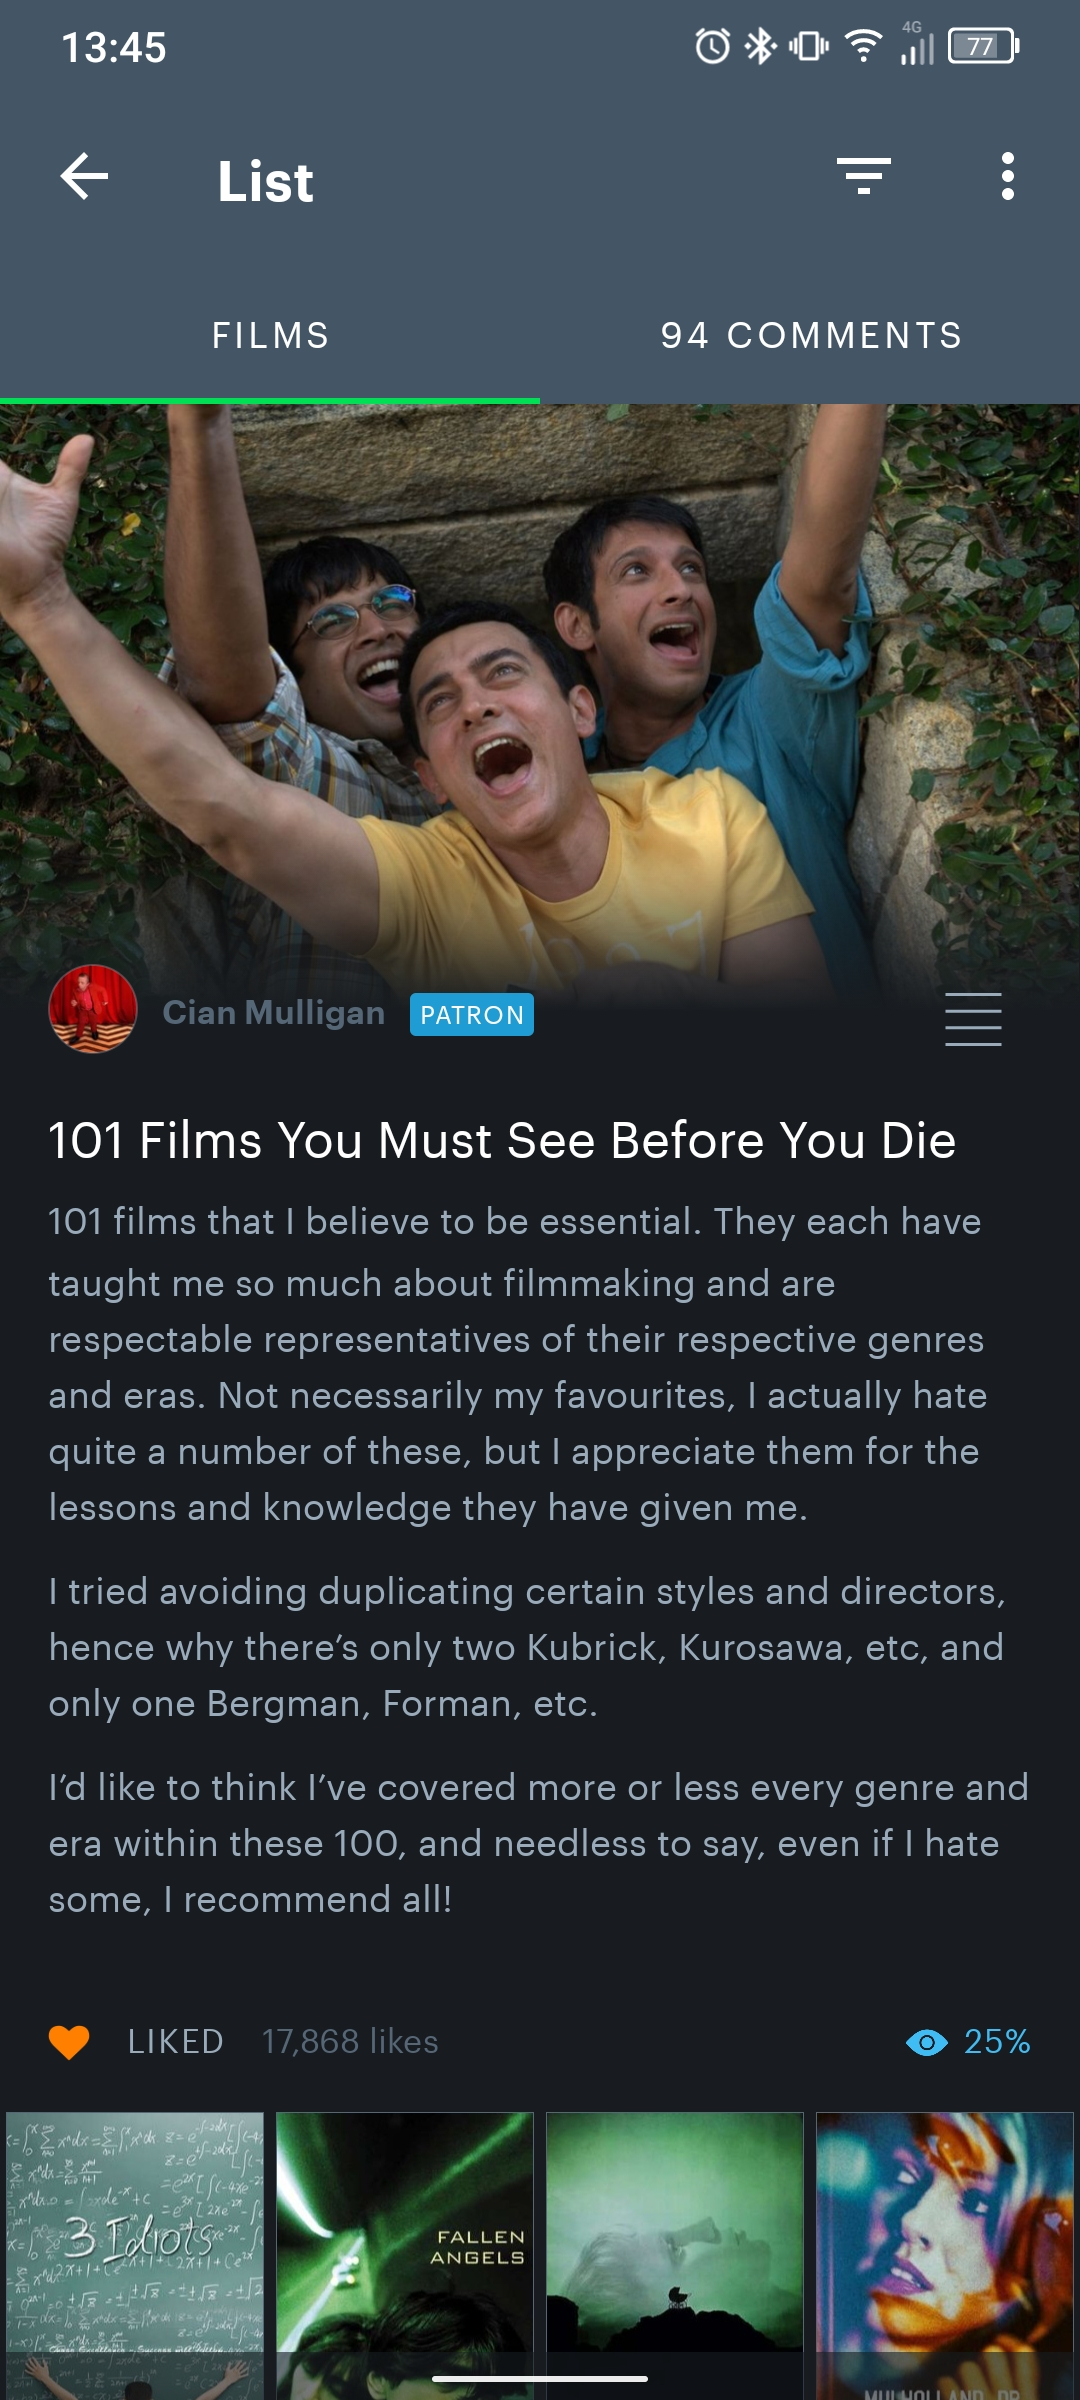
Task: Select the Films tab
Action: point(270,335)
